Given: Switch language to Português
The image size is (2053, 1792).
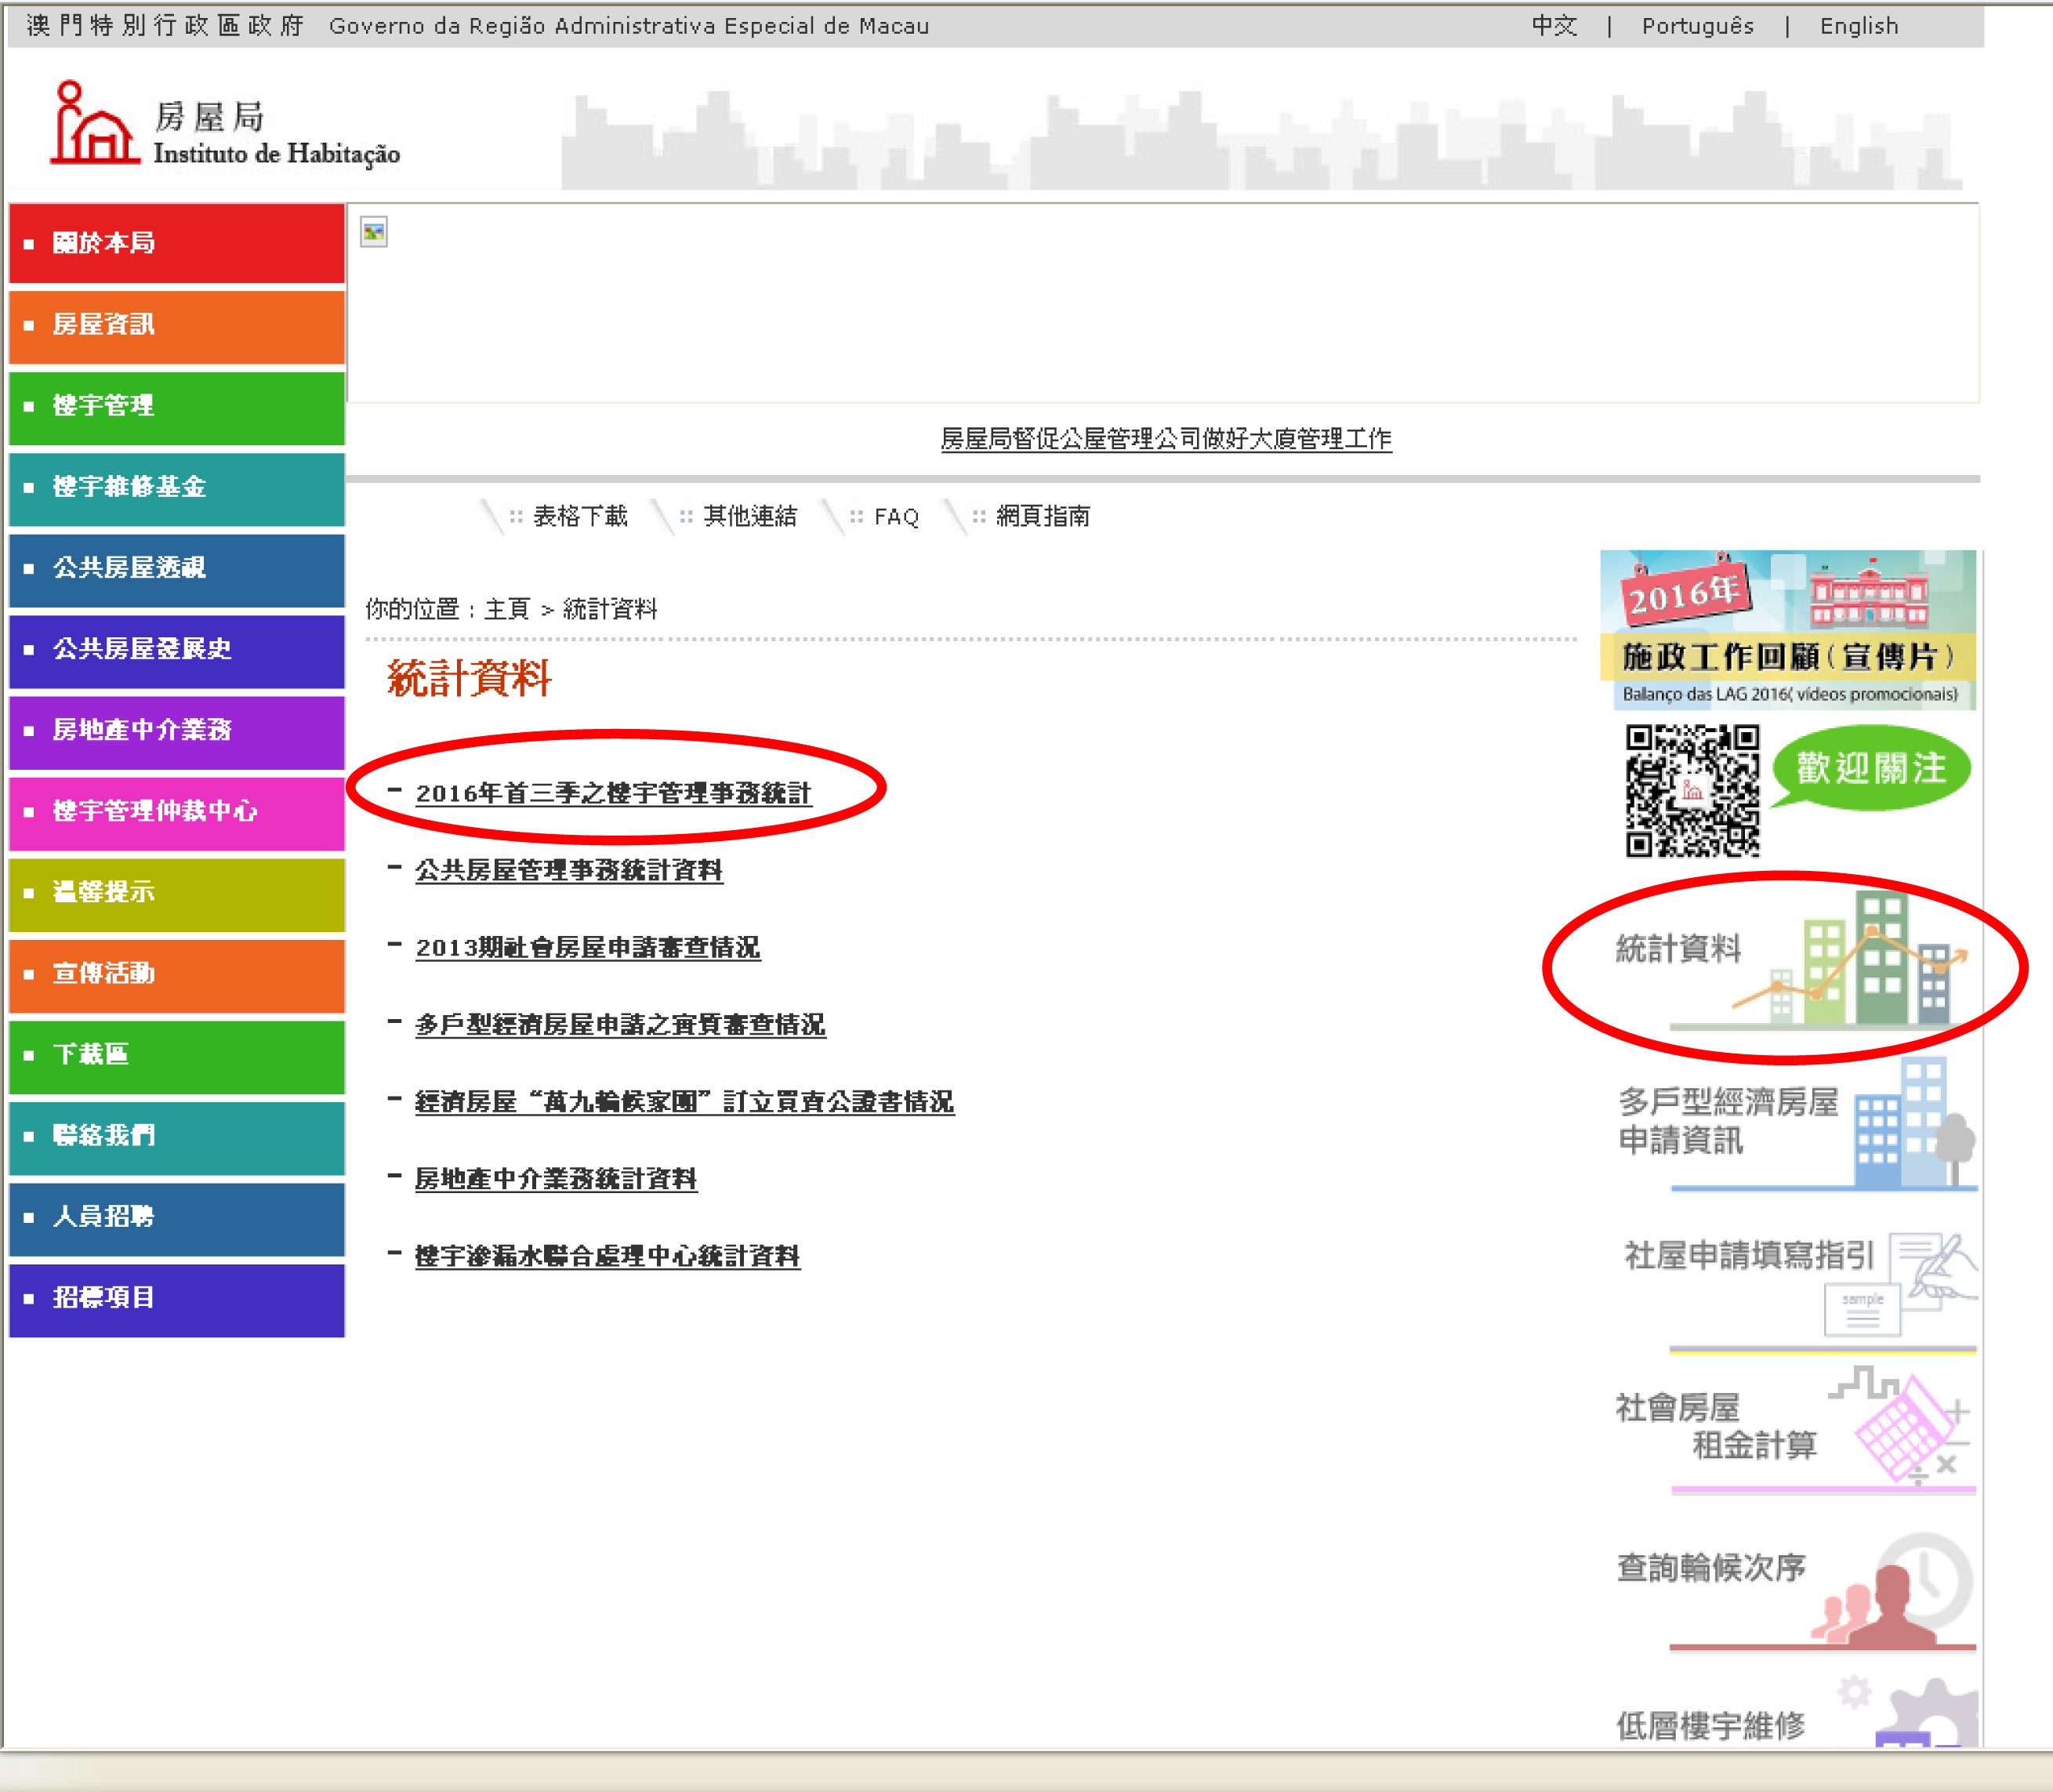Looking at the screenshot, I should (x=1697, y=26).
